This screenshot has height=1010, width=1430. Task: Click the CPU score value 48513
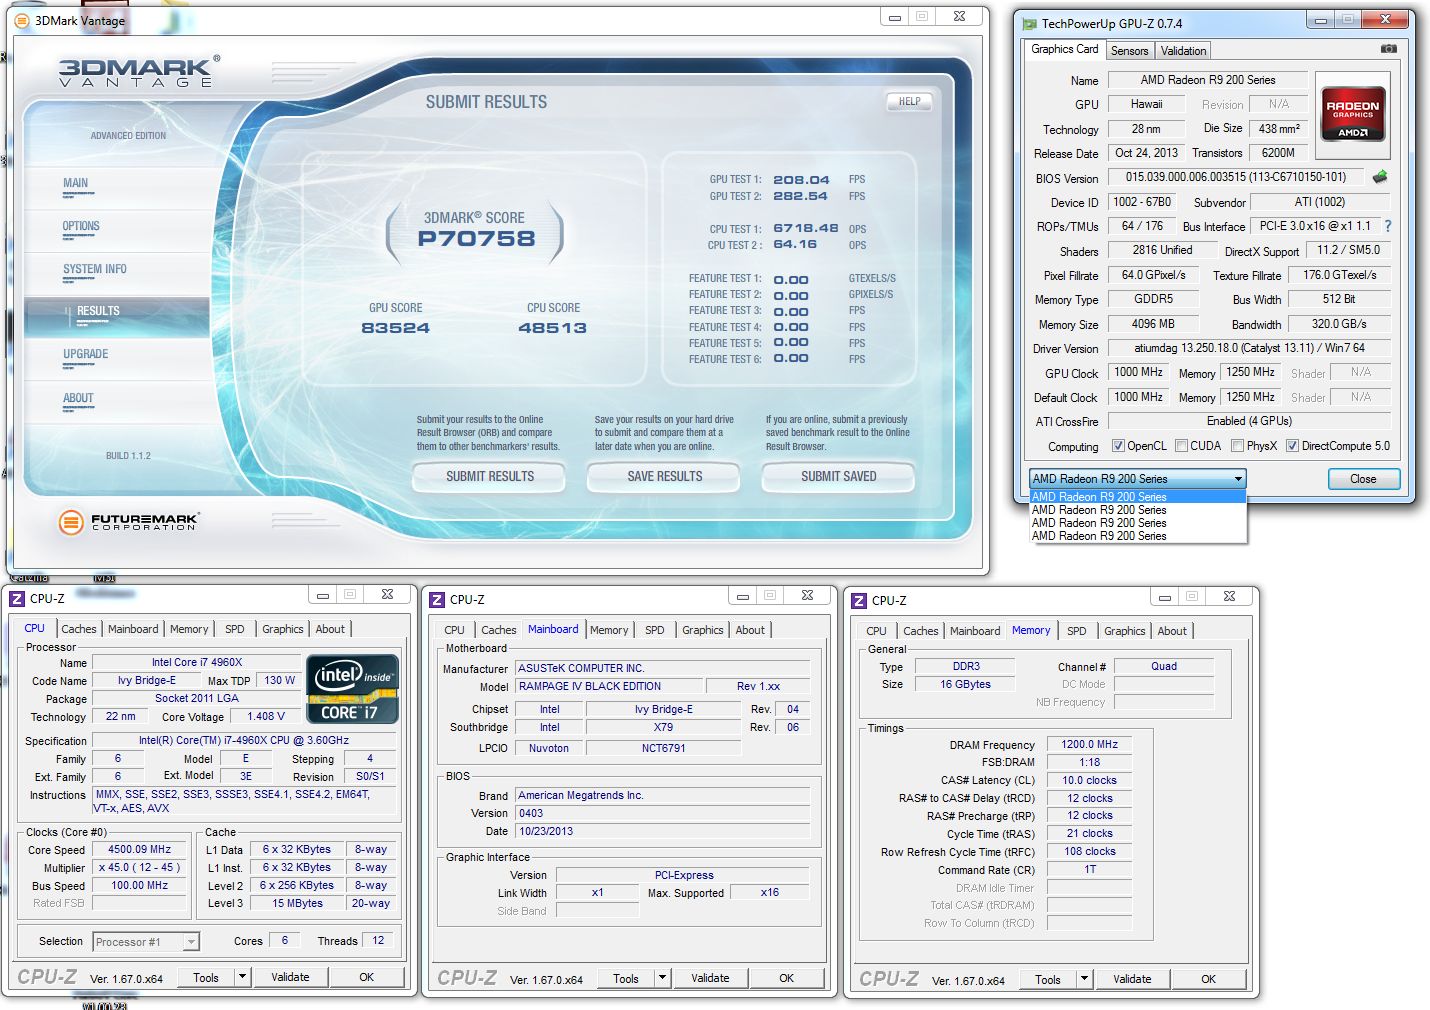click(x=552, y=327)
